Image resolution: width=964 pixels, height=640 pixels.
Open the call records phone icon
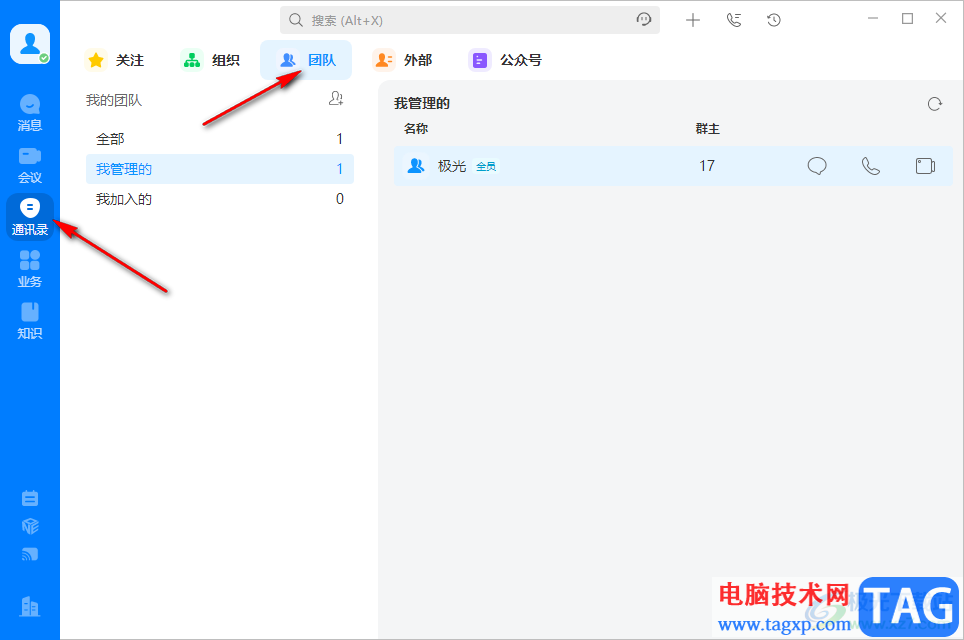(733, 20)
